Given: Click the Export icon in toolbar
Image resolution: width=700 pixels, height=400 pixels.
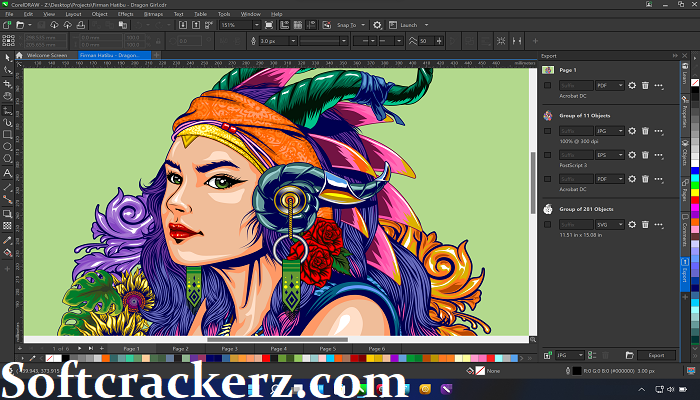Looking at the screenshot, I should (x=196, y=25).
